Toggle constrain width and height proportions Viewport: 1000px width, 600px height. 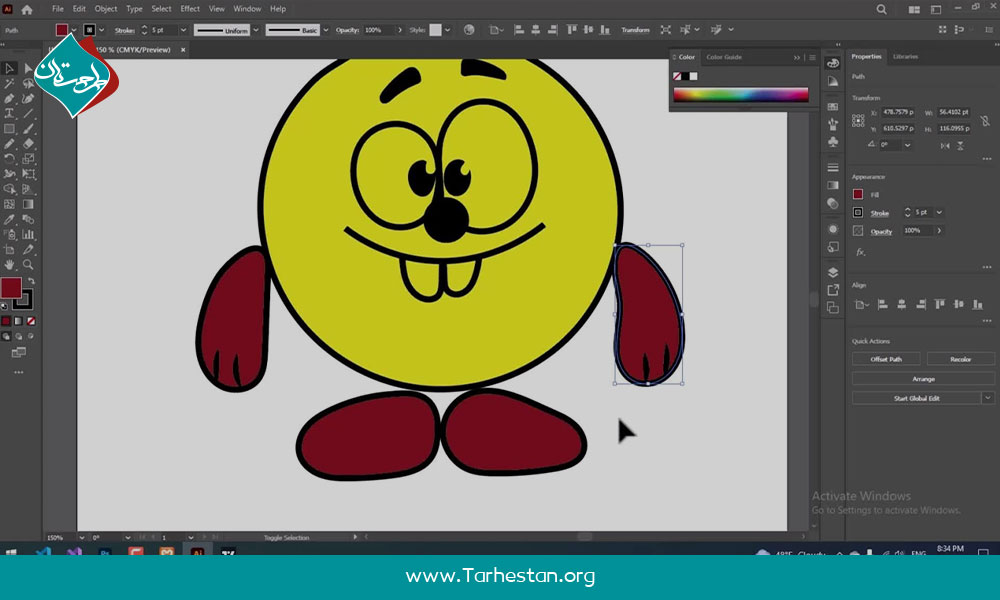(x=987, y=120)
